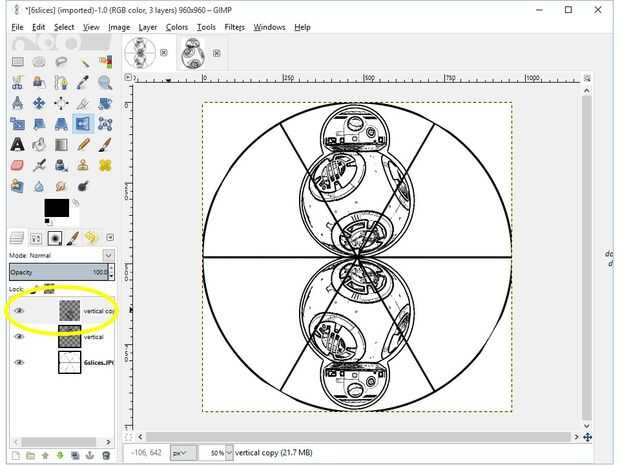Select the Paintbrush tool

(105, 144)
